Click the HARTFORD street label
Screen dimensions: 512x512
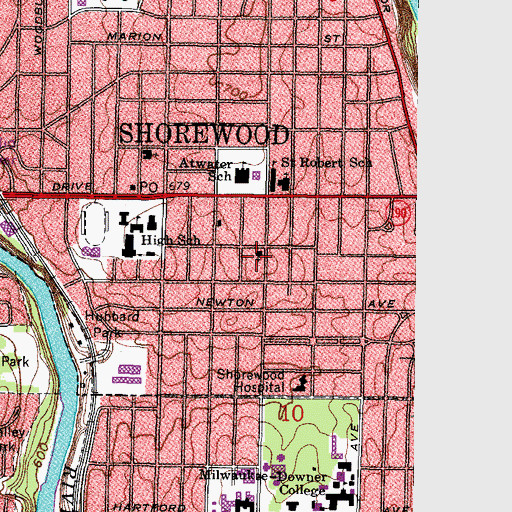pos(149,507)
